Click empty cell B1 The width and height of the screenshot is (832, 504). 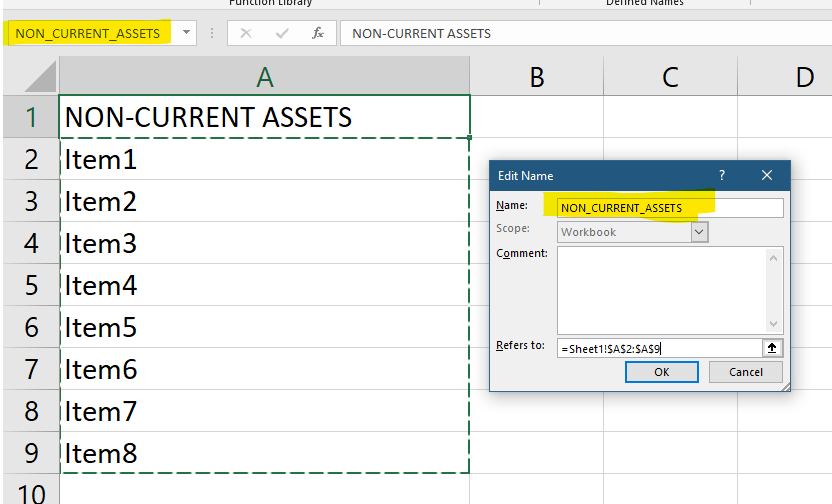[536, 117]
